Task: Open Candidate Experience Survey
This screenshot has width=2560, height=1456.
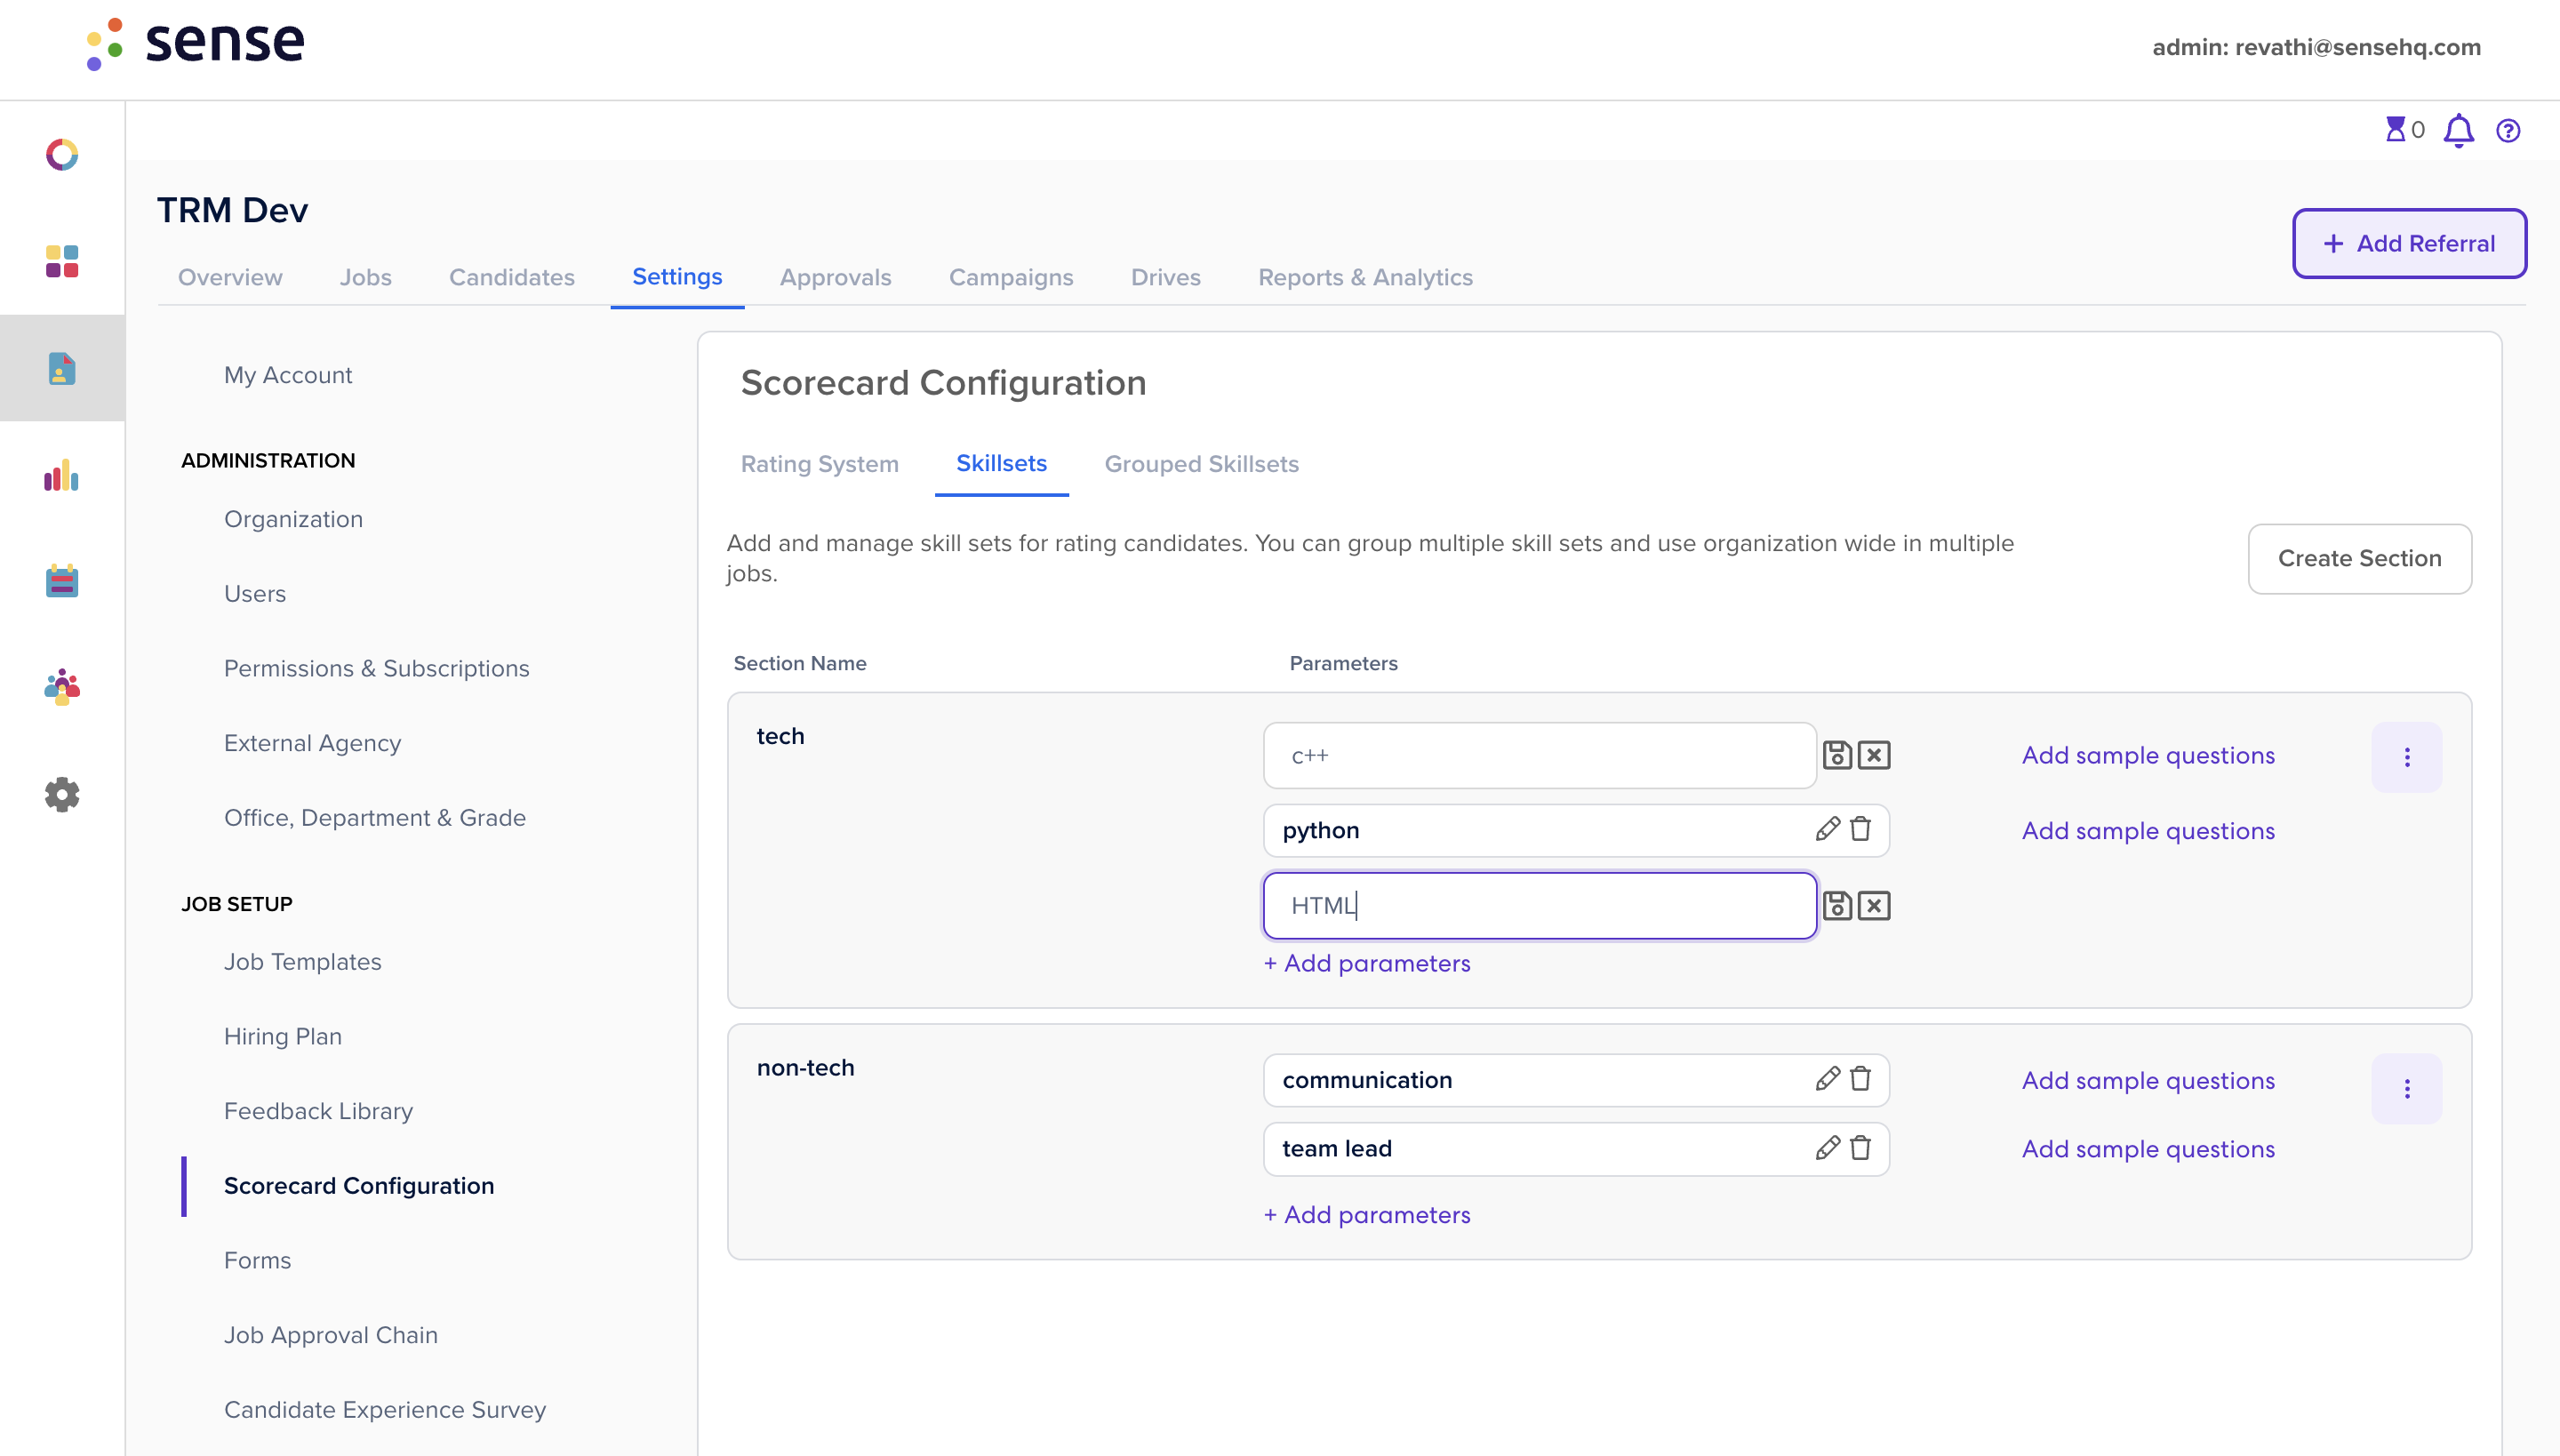Action: [x=385, y=1410]
